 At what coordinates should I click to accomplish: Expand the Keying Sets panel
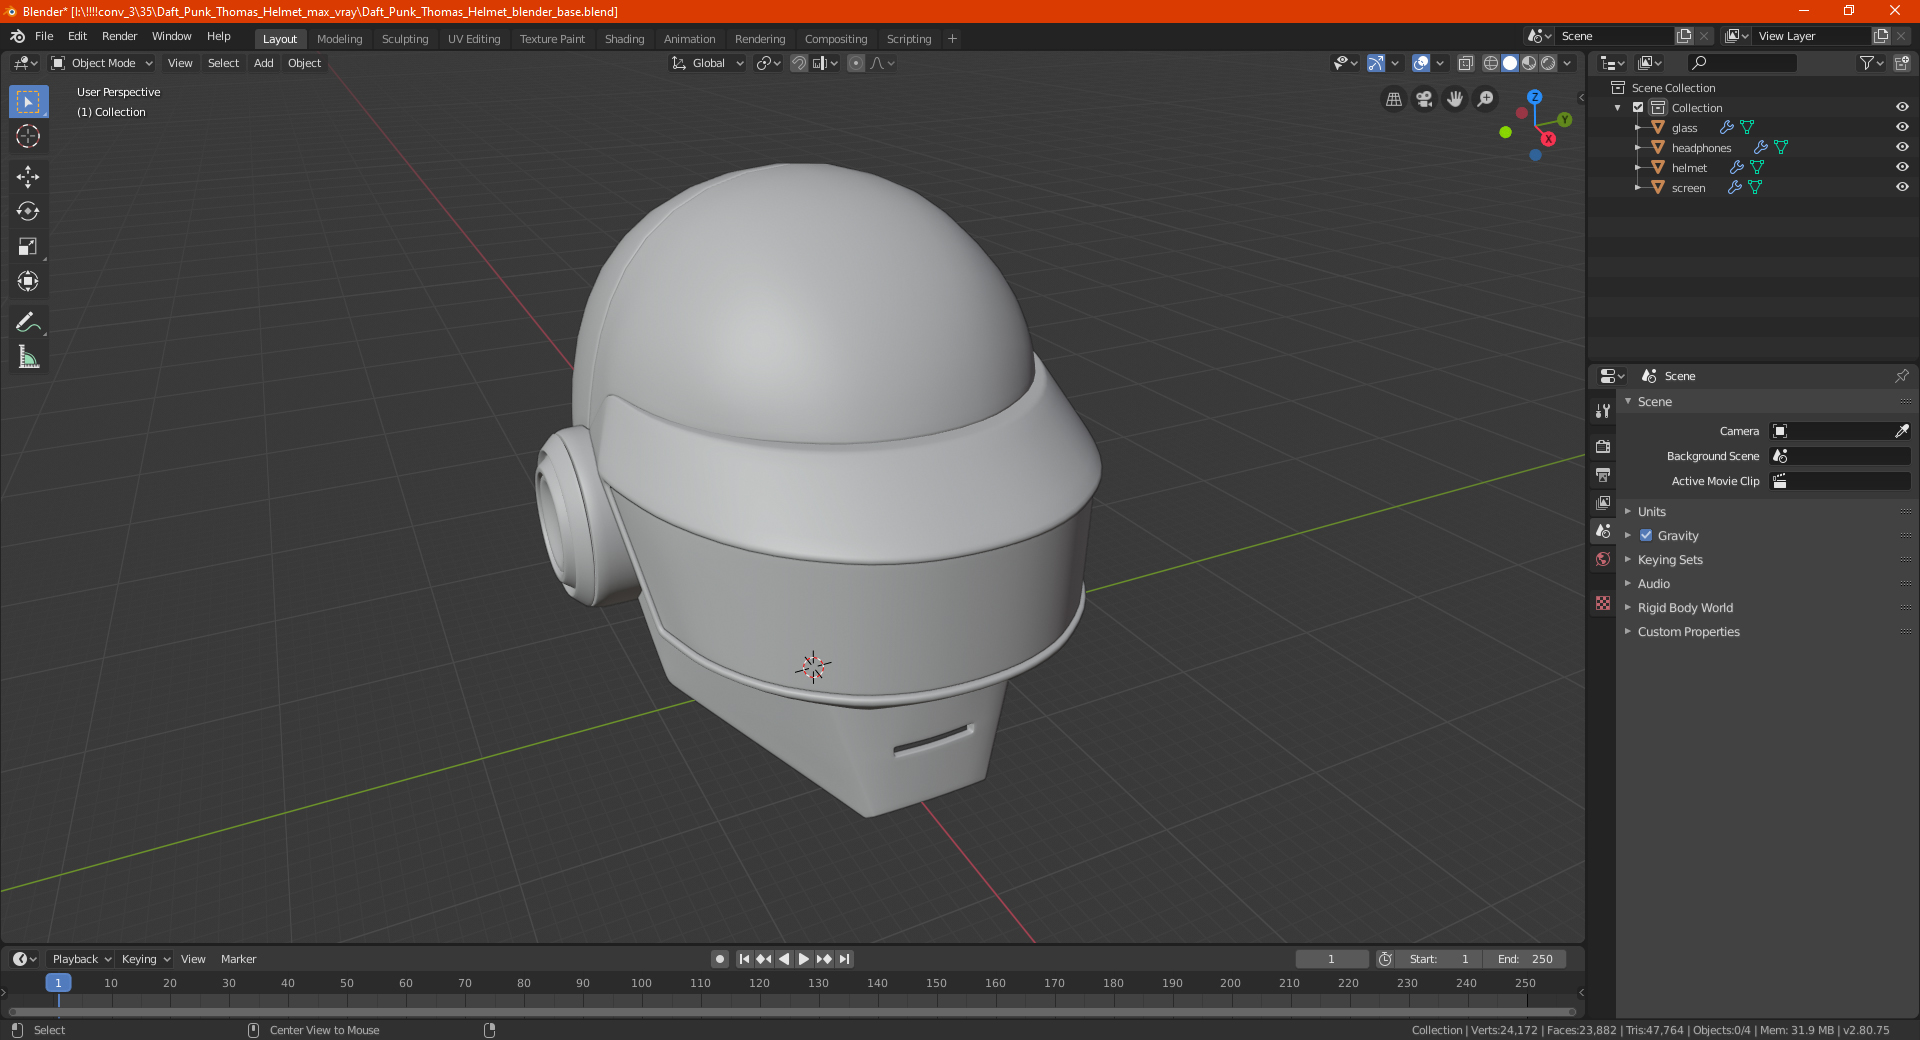pos(1669,559)
